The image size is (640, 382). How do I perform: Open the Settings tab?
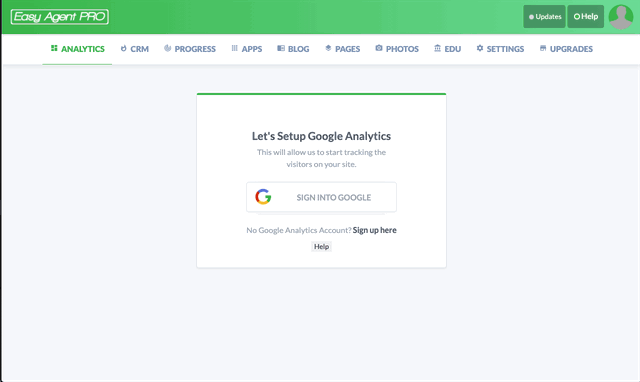(x=500, y=49)
